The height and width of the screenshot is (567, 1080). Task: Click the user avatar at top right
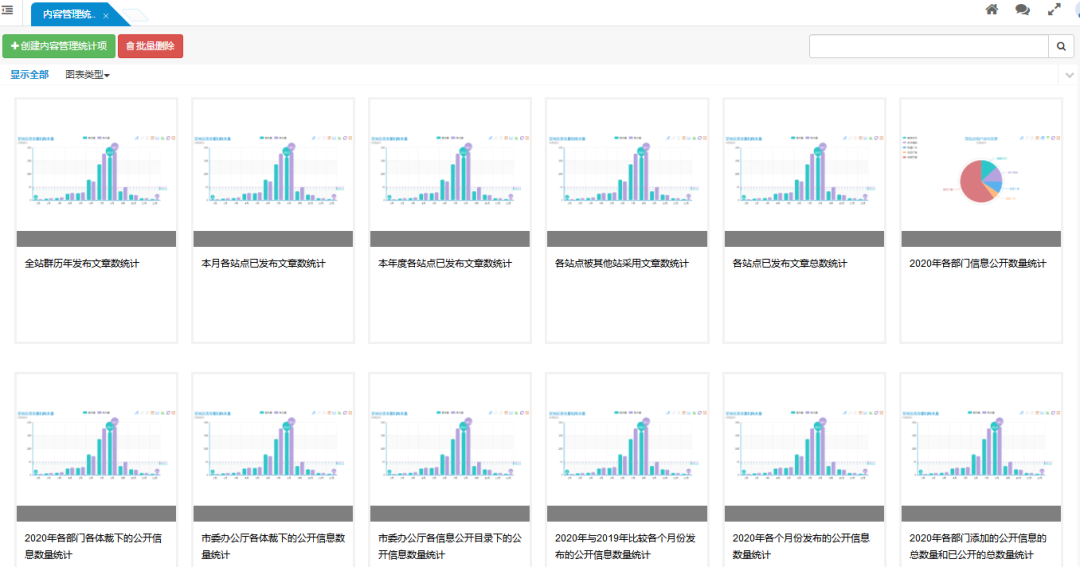(1076, 10)
